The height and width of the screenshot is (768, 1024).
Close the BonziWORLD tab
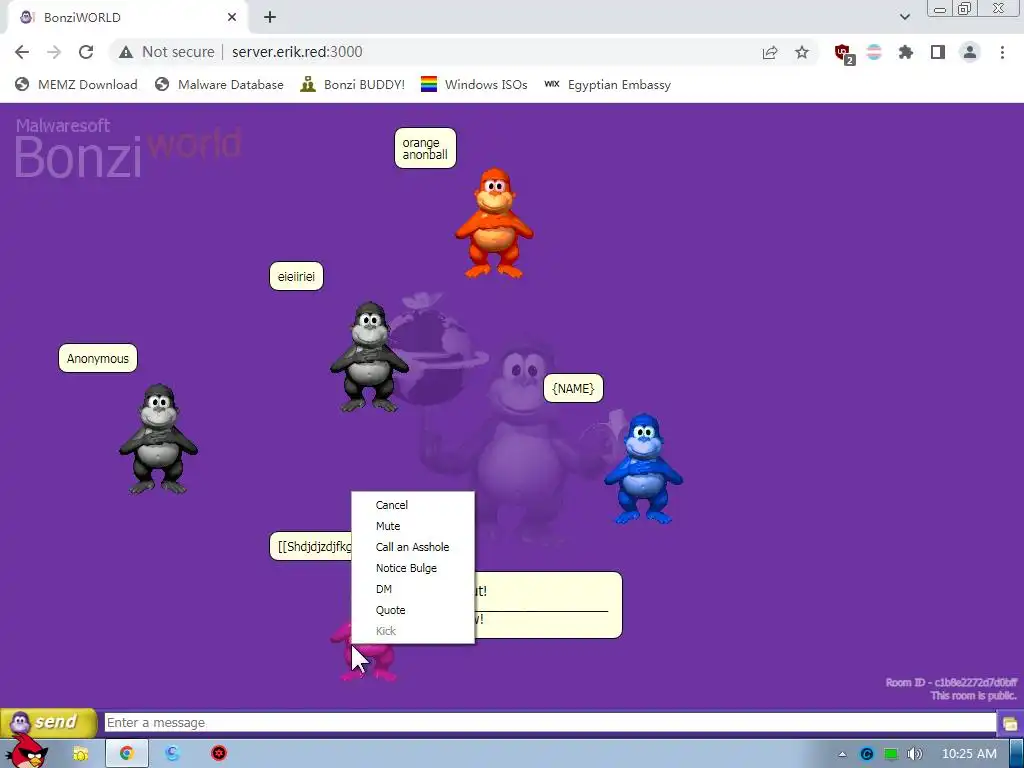click(x=232, y=18)
